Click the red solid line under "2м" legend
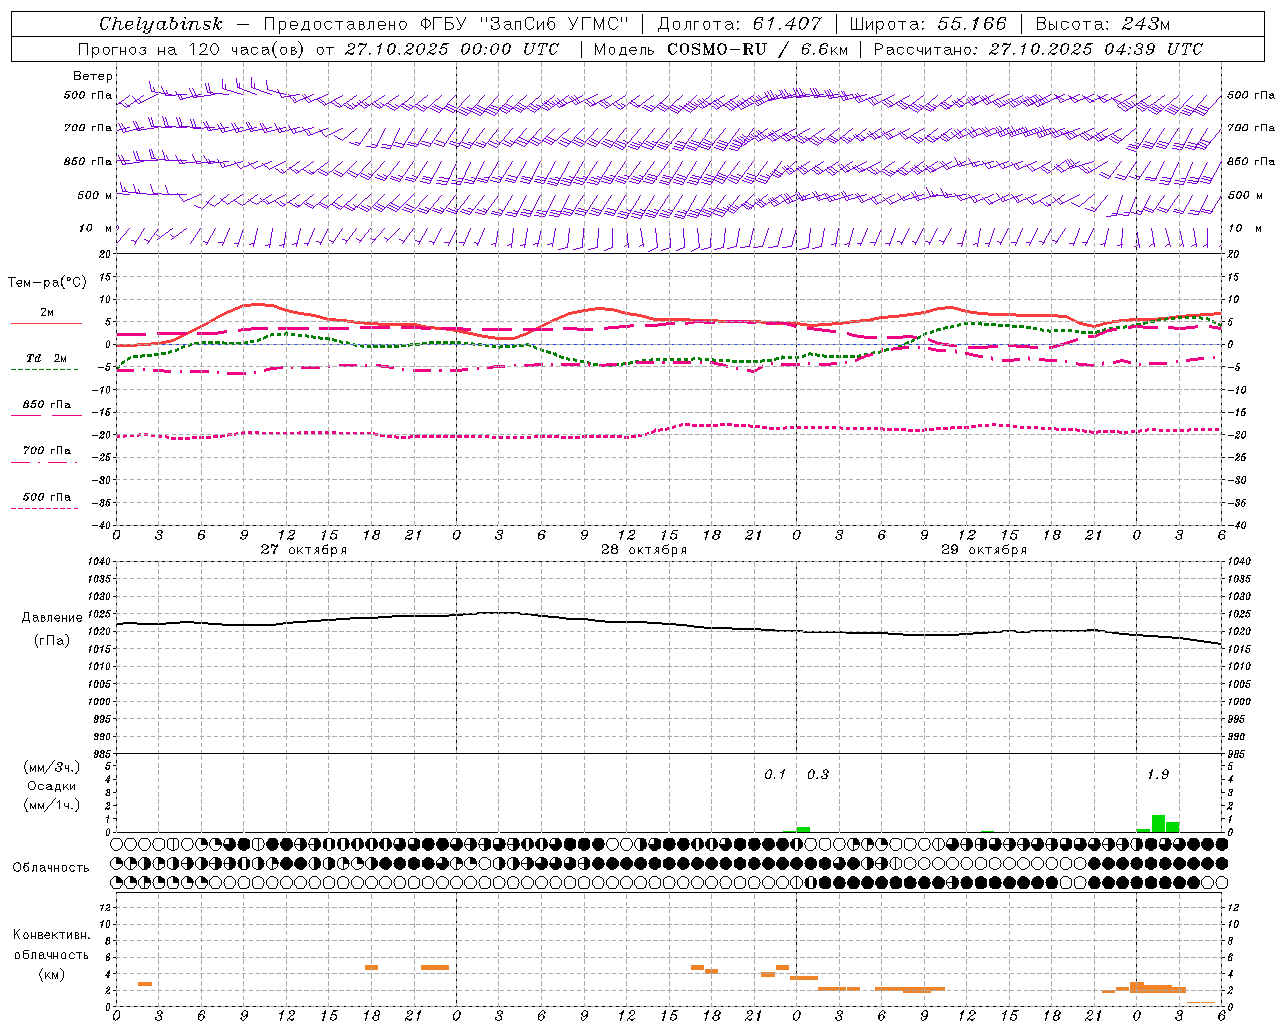Image resolution: width=1280 pixels, height=1024 pixels. [47, 324]
